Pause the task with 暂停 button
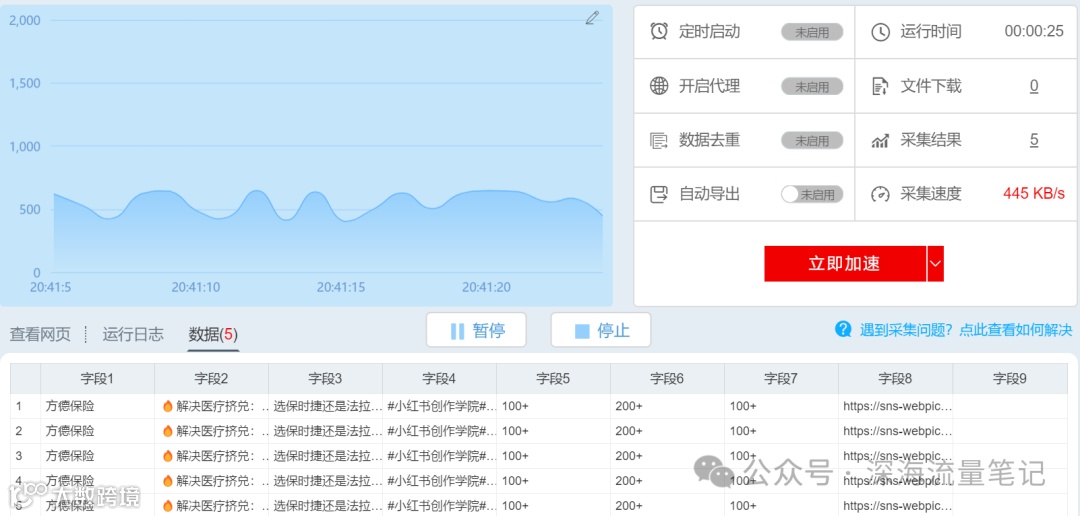This screenshot has width=1080, height=516. pyautogui.click(x=477, y=331)
